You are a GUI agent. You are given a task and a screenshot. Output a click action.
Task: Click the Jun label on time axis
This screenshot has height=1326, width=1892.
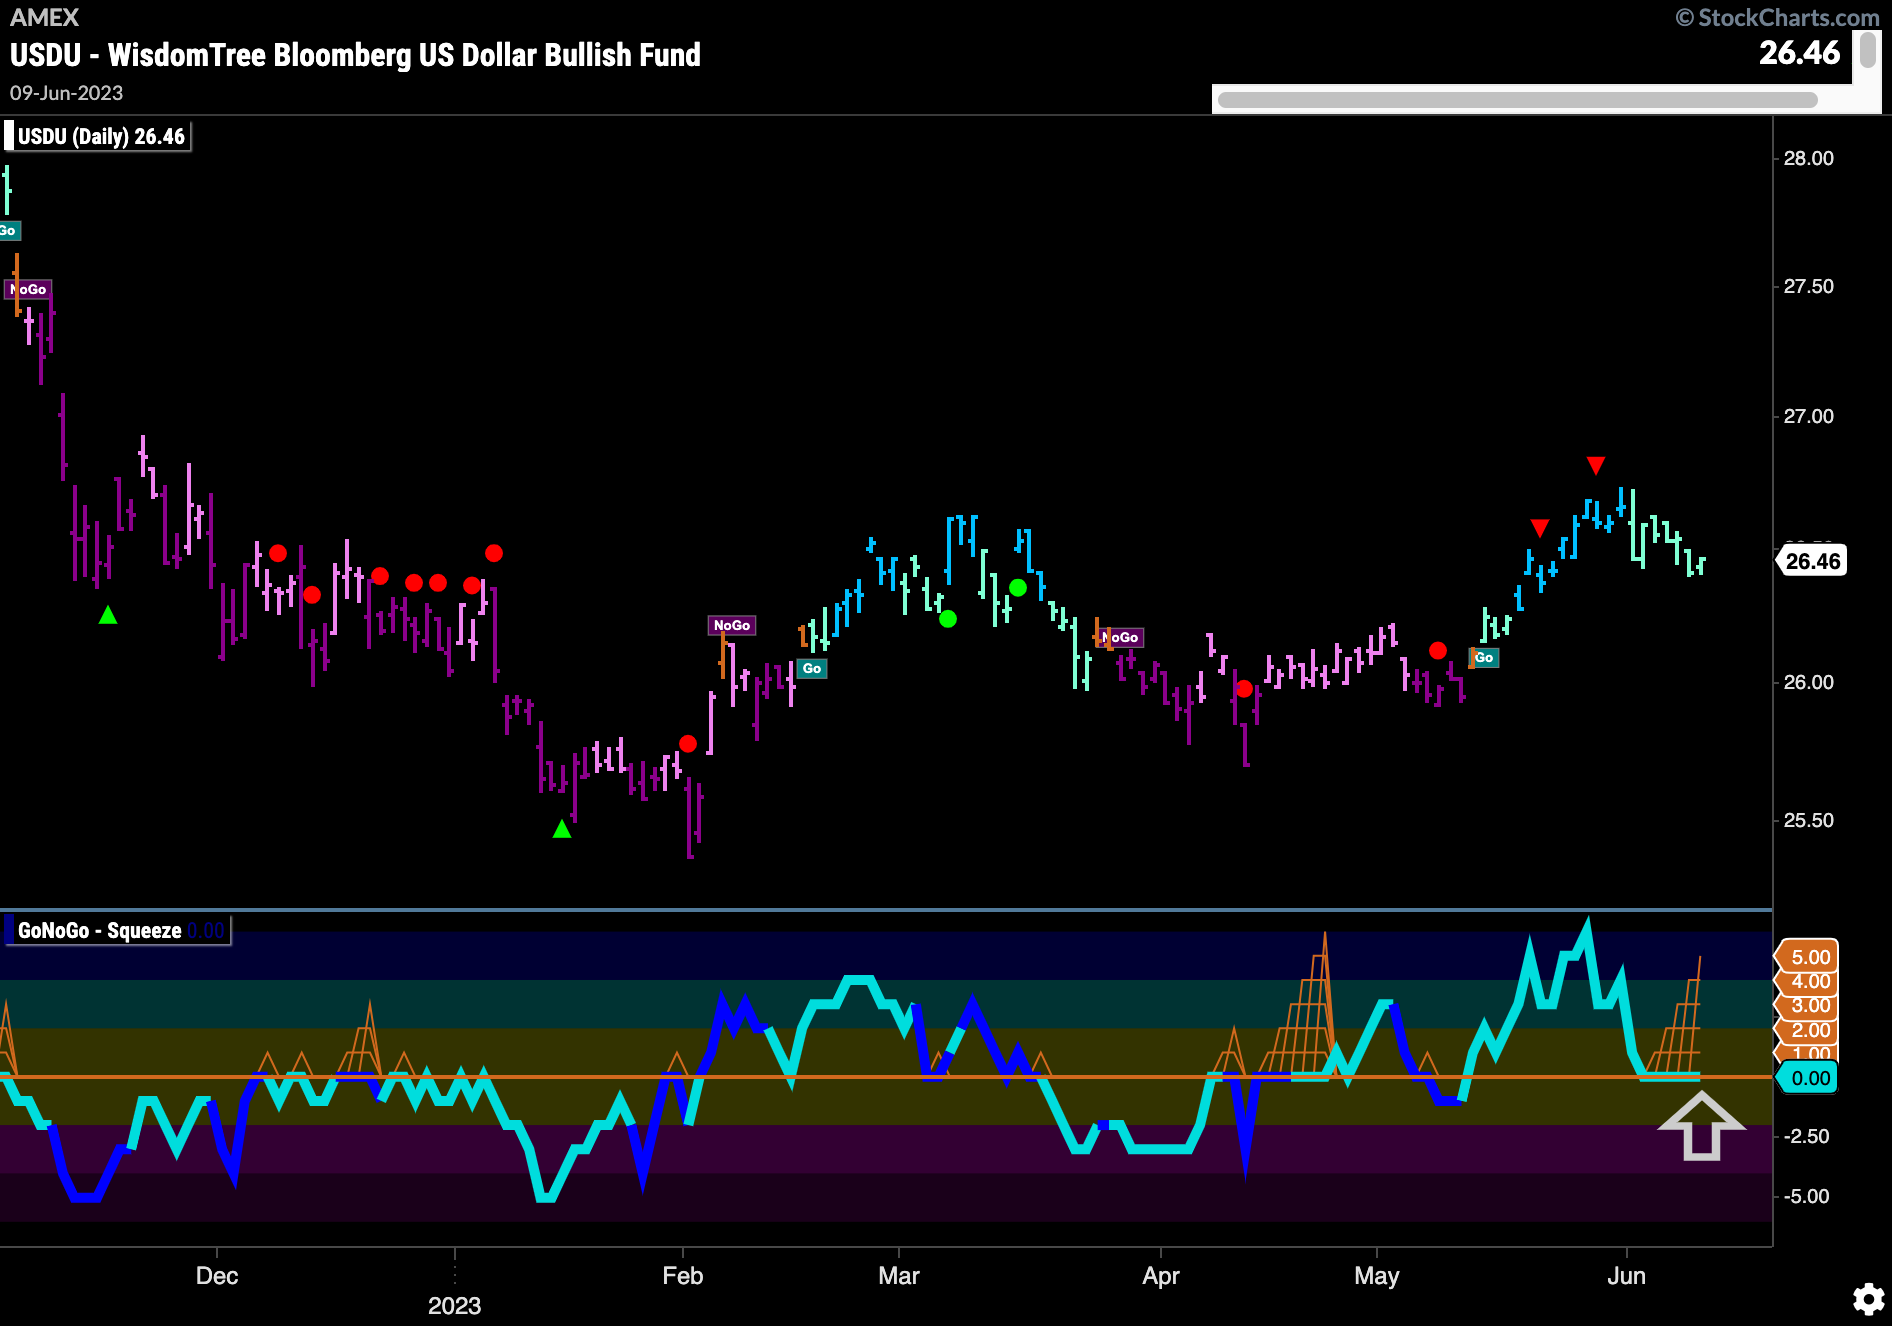(1627, 1276)
